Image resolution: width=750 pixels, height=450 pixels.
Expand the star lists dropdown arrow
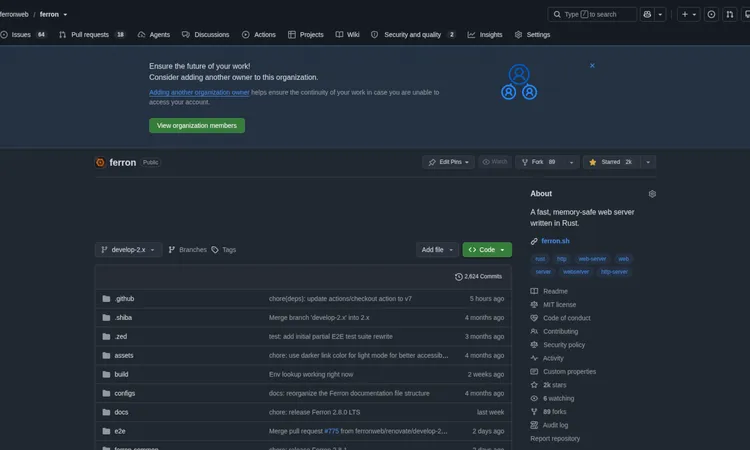[648, 162]
